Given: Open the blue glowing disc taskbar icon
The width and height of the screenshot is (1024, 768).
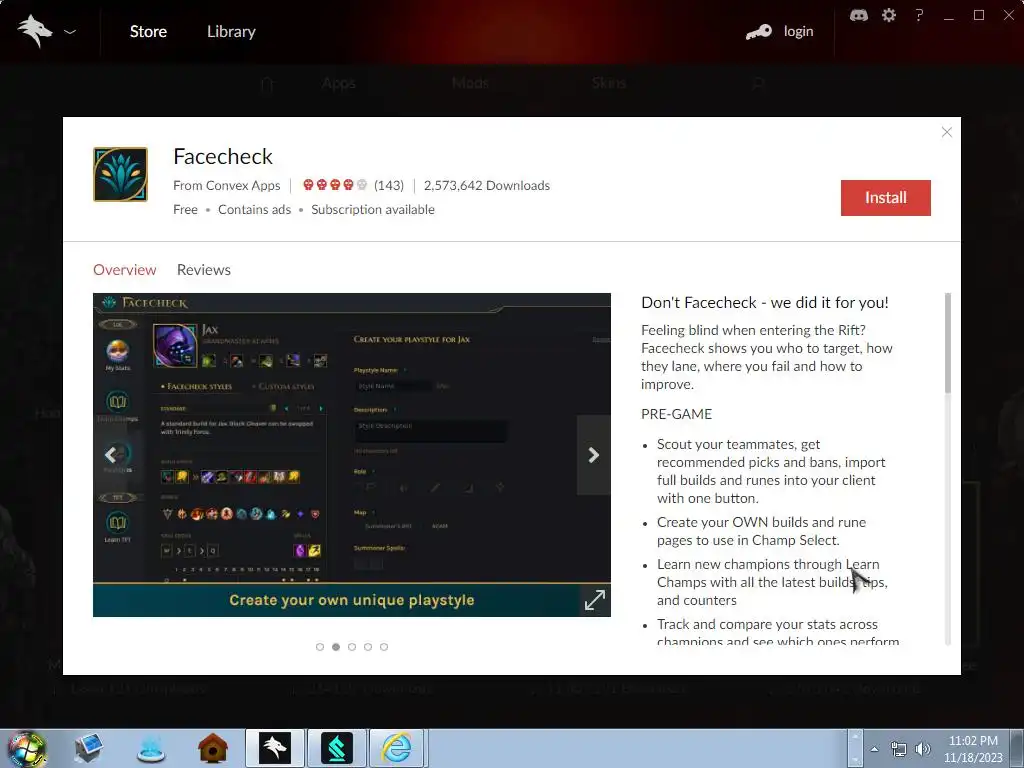Looking at the screenshot, I should coord(151,749).
